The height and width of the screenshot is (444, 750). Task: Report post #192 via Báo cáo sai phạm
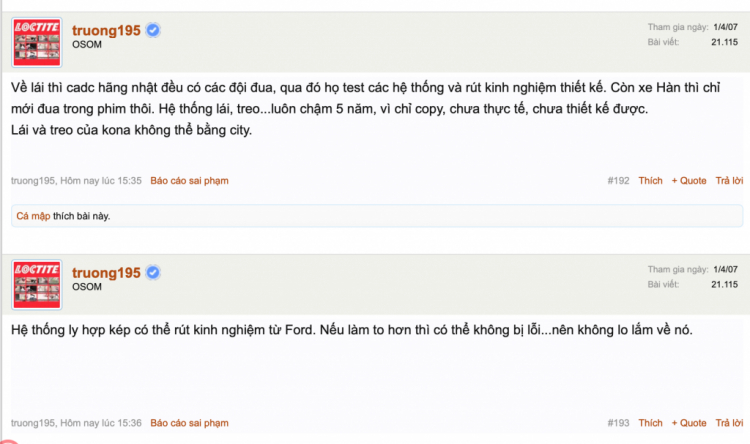pyautogui.click(x=189, y=181)
